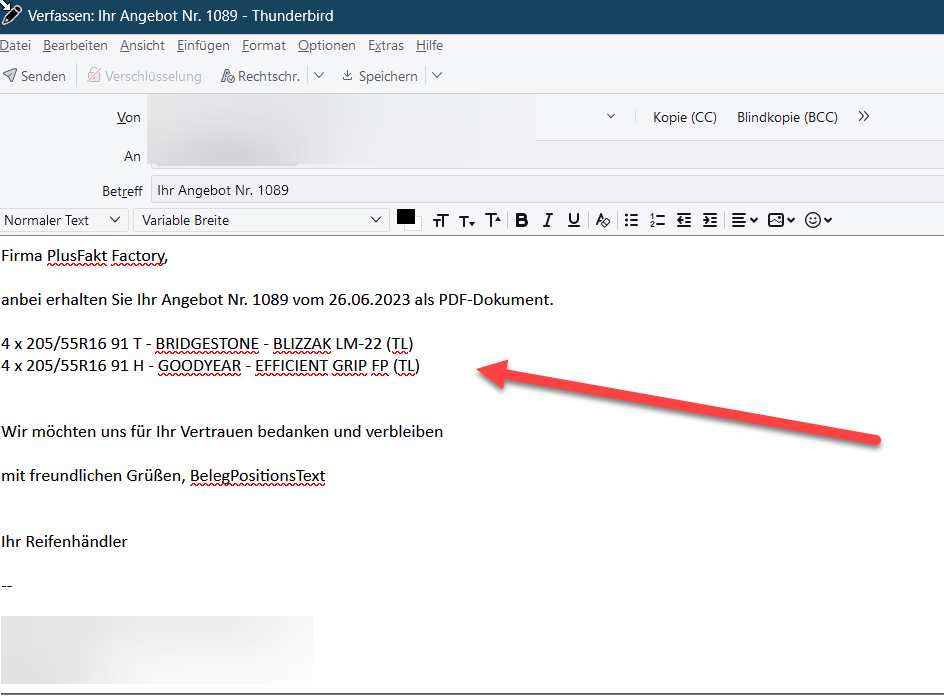Open the Variable Breite font dropdown
Screen dimensions: 944x699
[261, 220]
